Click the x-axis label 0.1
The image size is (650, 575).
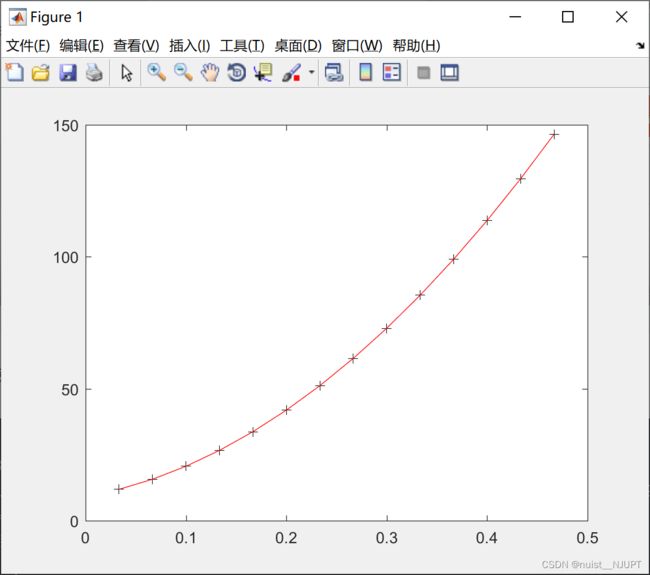186,538
